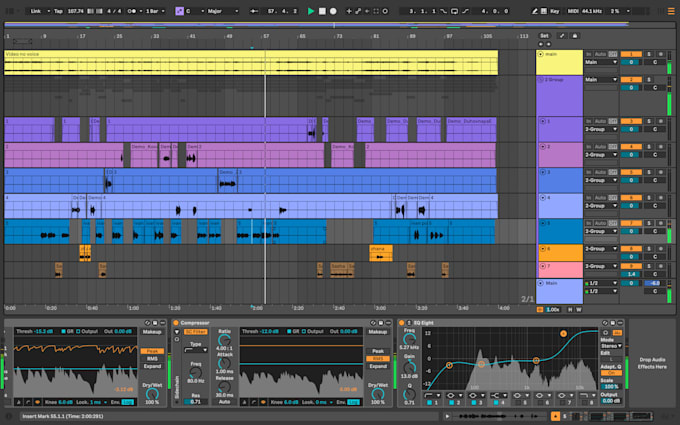
Task: Solo the main track with S button
Action: (649, 54)
